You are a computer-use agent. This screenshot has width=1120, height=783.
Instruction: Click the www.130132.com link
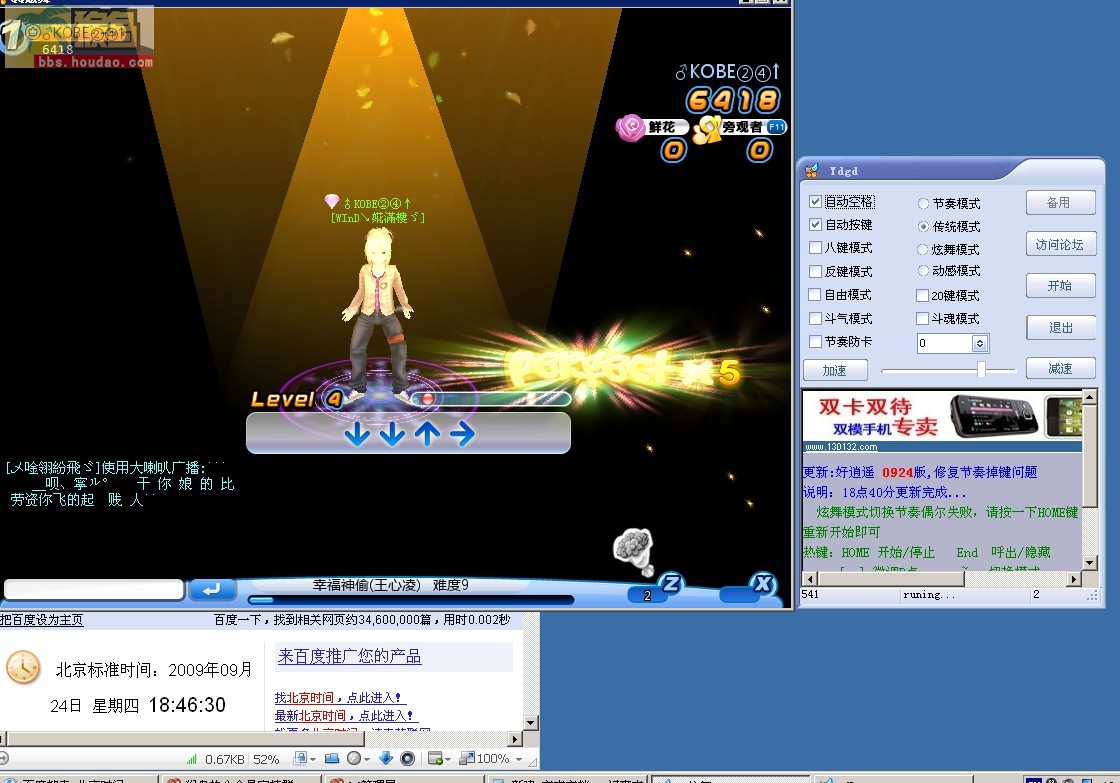[x=841, y=447]
